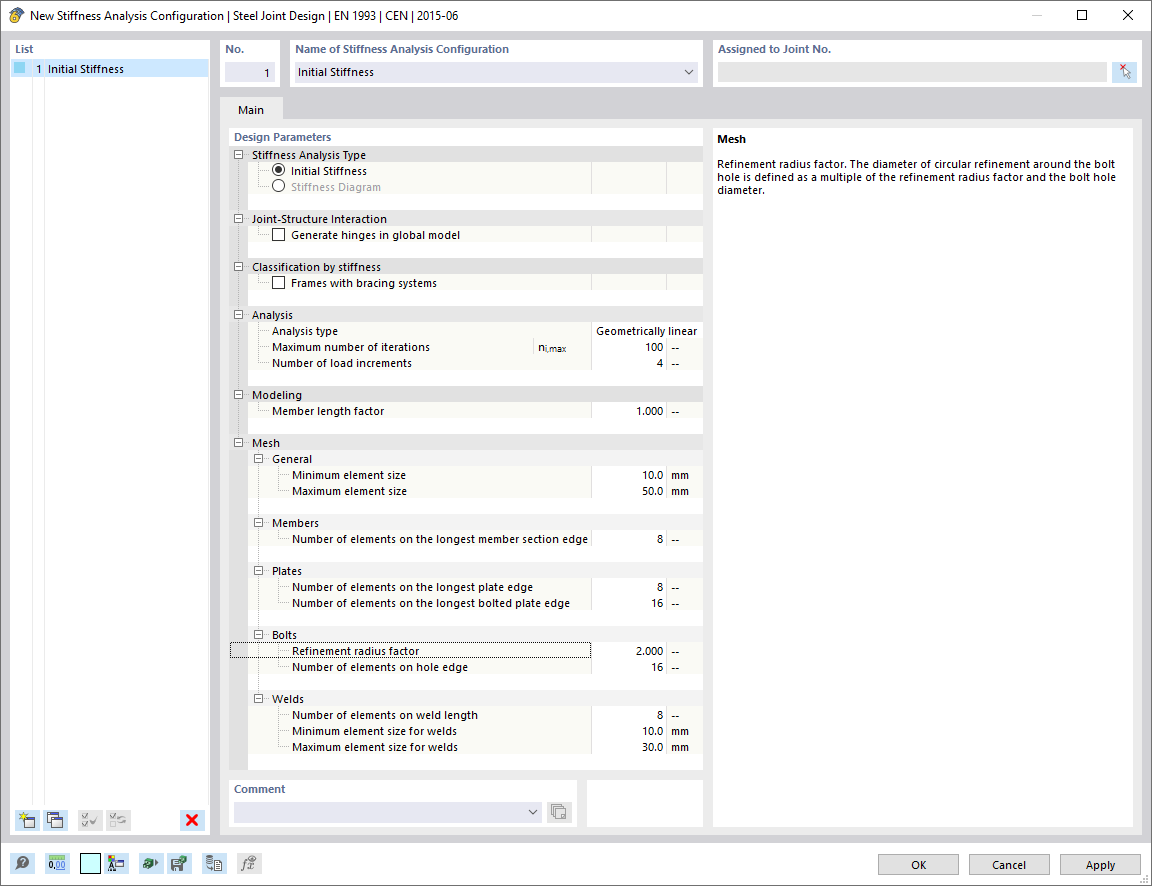The width and height of the screenshot is (1152, 886).
Task: Collapse the Joint-Structure Interaction section
Action: [x=239, y=218]
